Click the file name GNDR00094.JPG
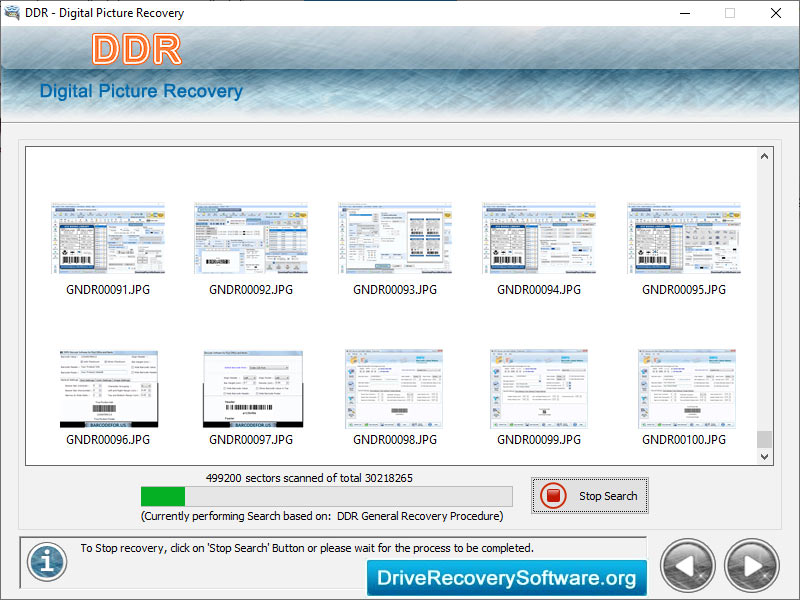Image resolution: width=800 pixels, height=600 pixels. tap(539, 290)
